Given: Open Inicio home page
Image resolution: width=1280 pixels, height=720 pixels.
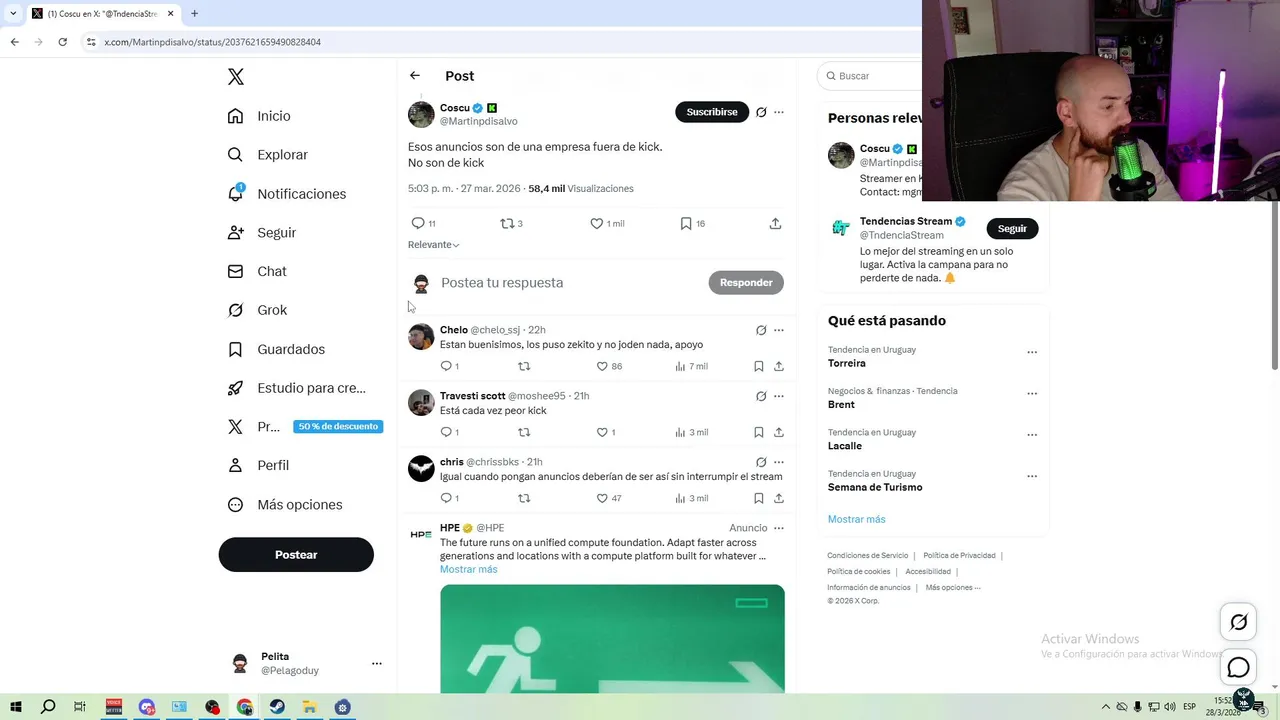Looking at the screenshot, I should 259,116.
